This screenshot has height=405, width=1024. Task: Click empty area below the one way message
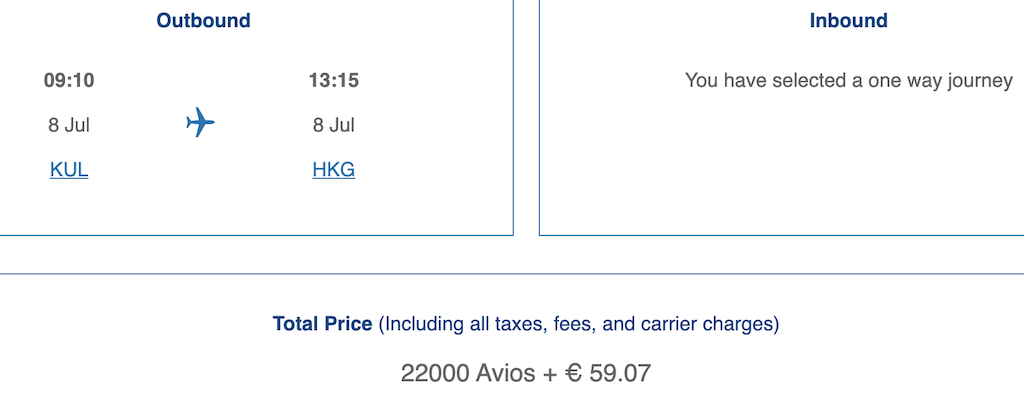tap(780, 170)
